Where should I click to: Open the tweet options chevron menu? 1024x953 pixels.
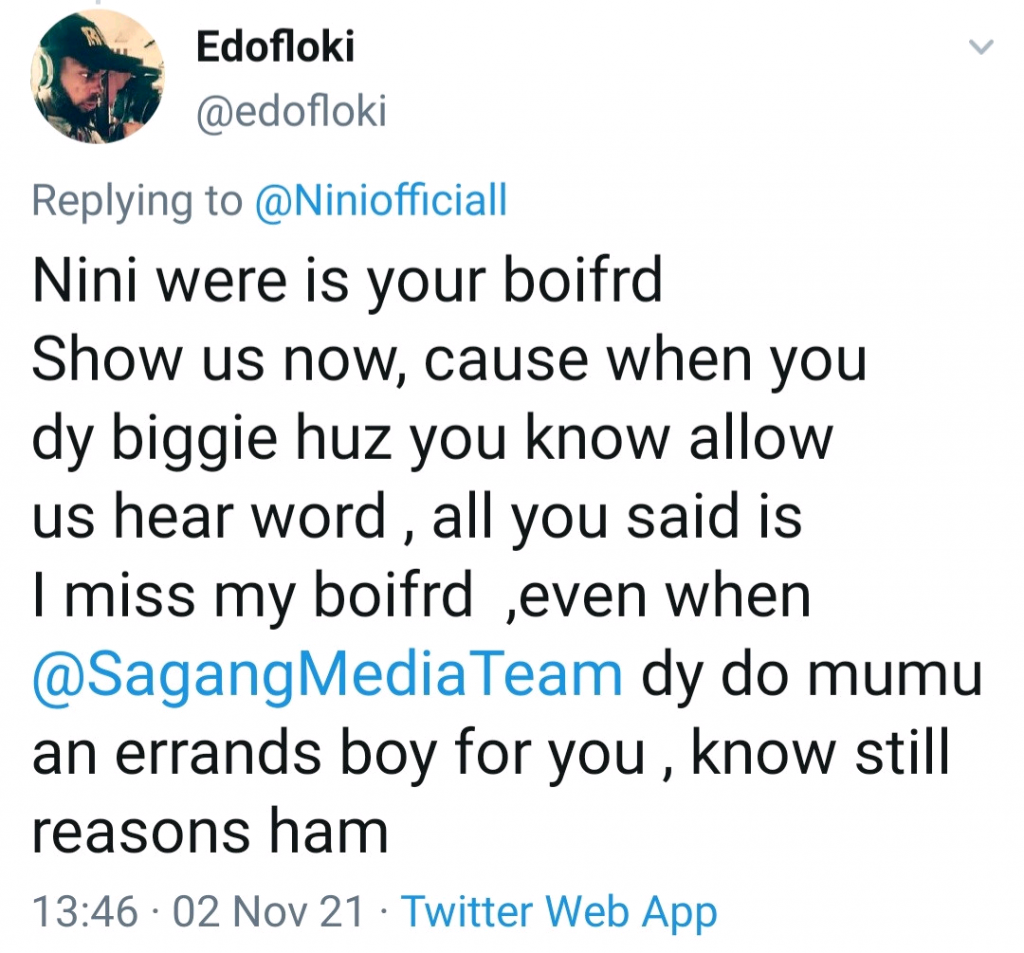point(982,46)
